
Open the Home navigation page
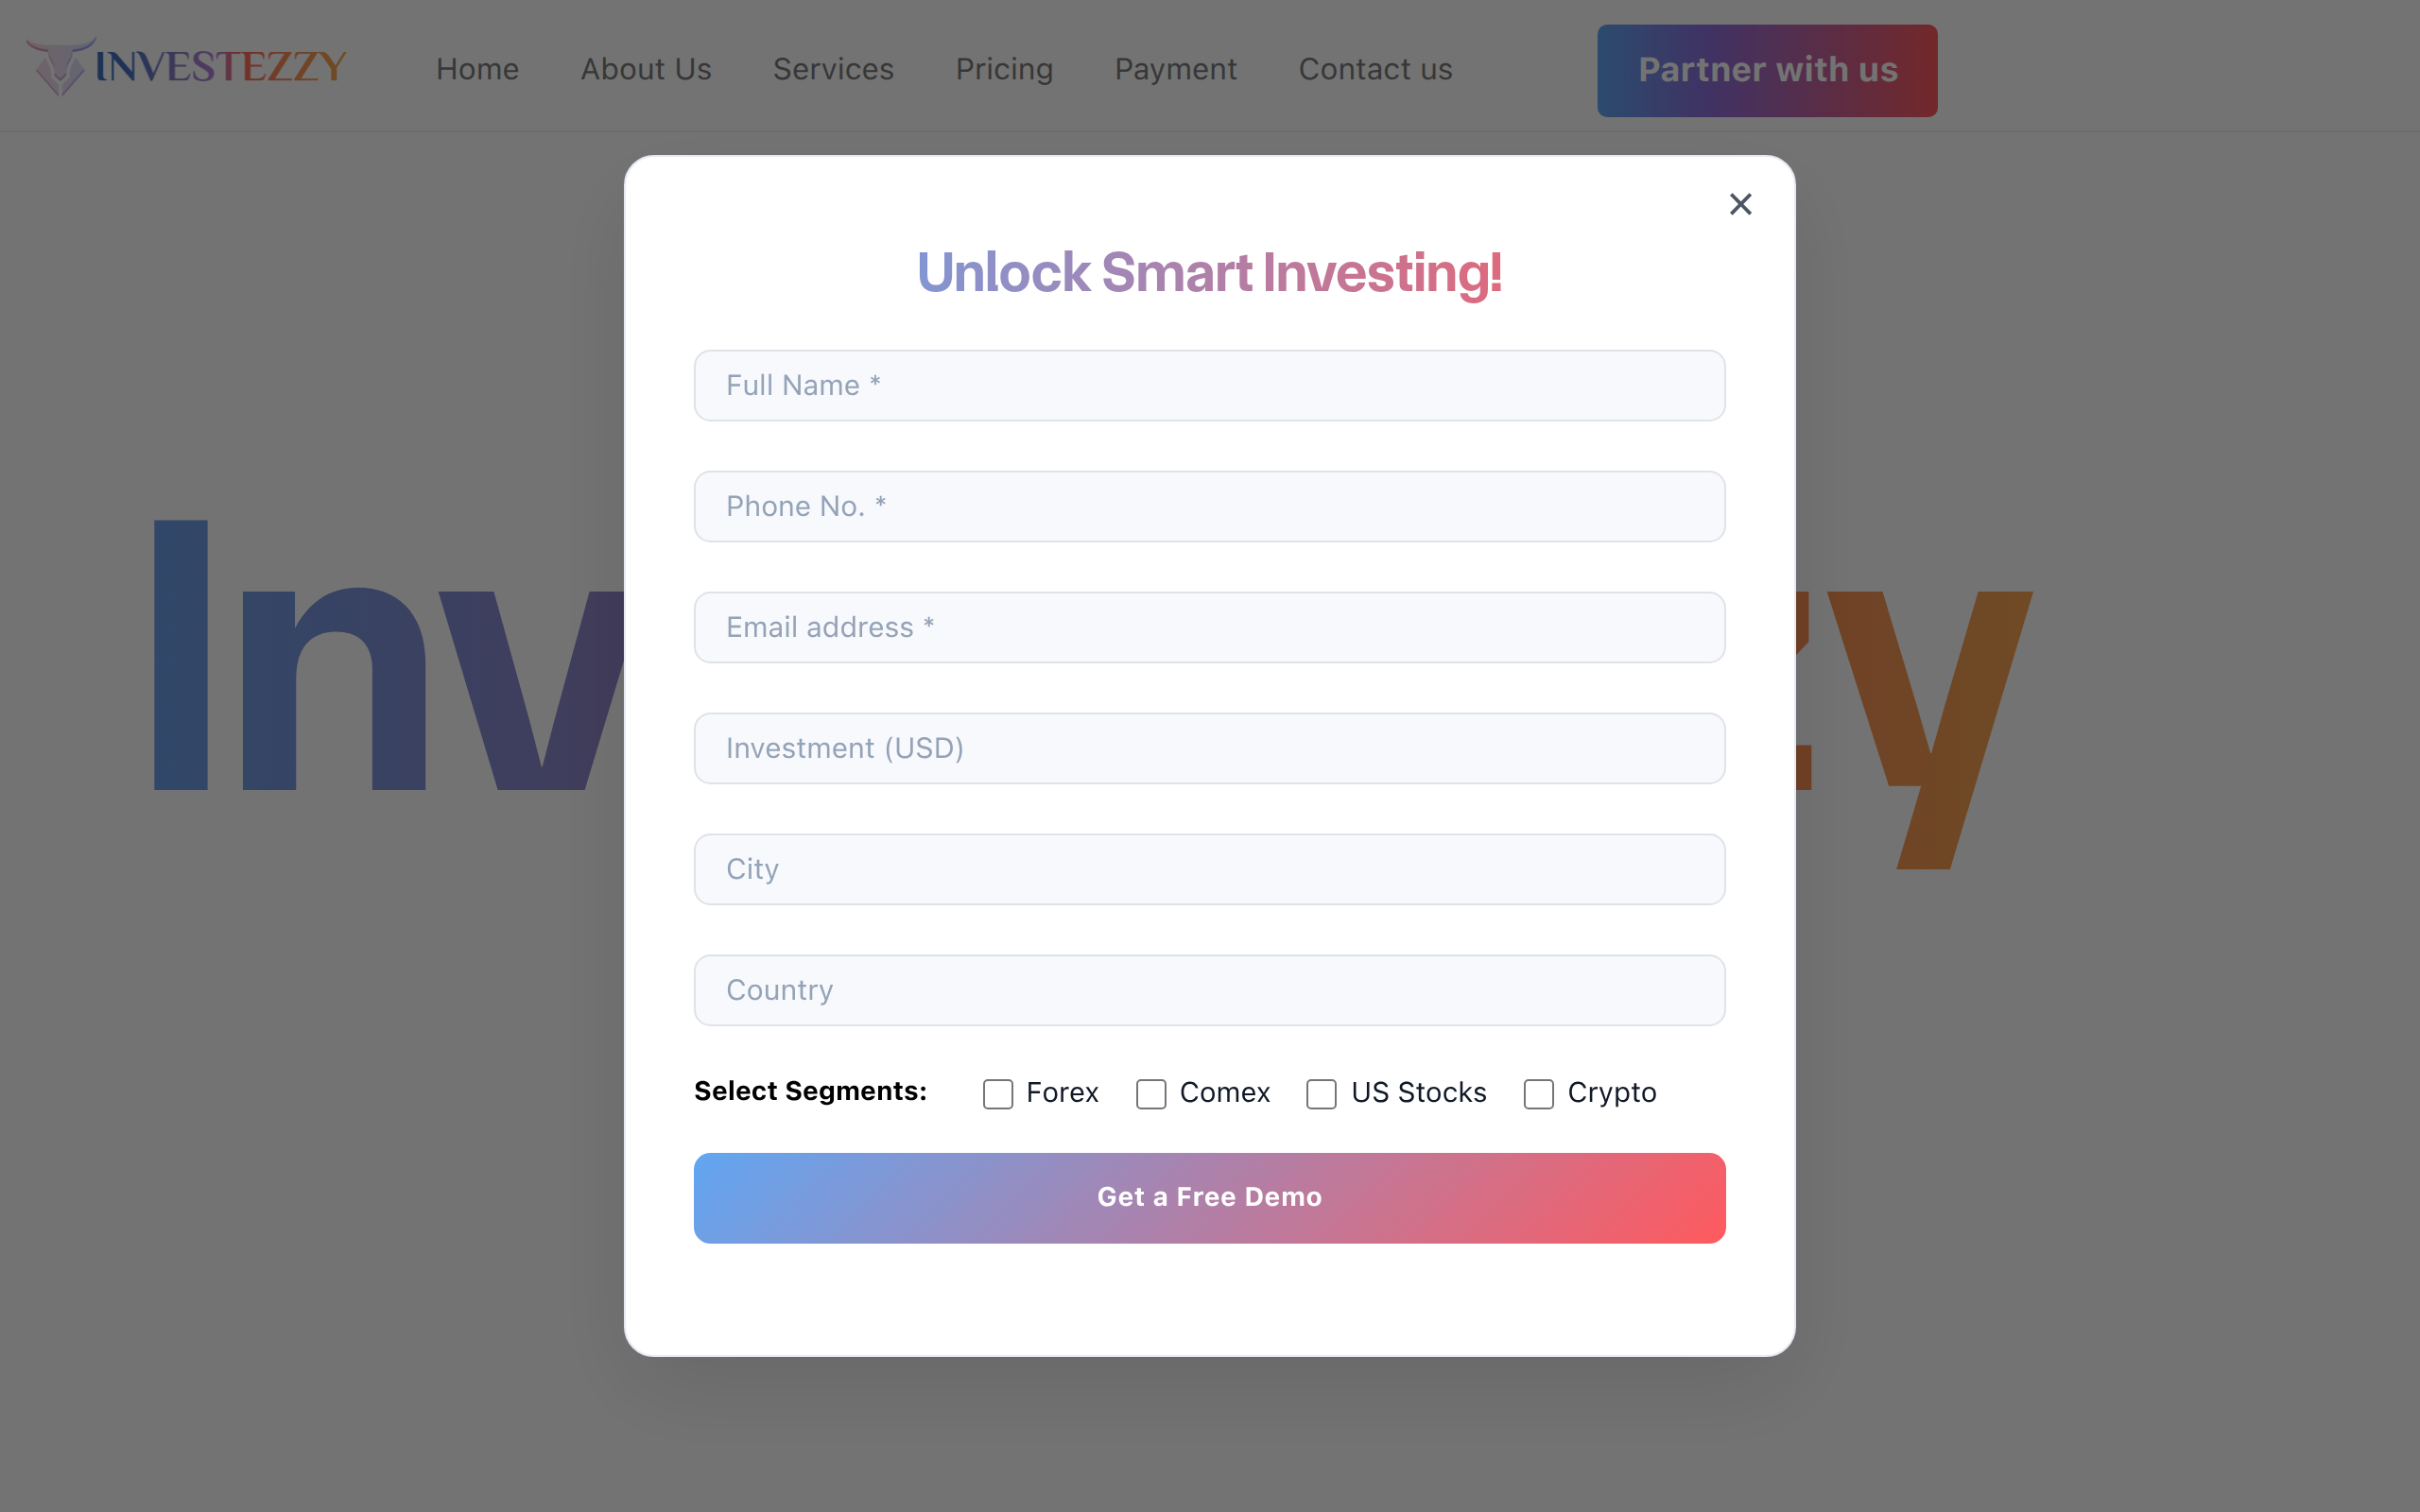(477, 69)
